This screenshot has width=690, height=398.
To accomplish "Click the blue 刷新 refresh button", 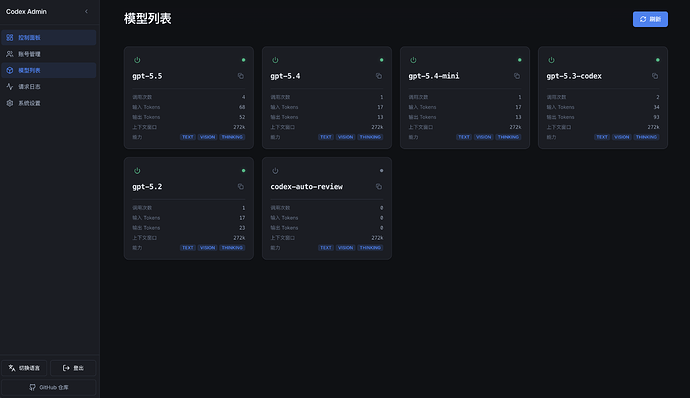I will coord(650,19).
